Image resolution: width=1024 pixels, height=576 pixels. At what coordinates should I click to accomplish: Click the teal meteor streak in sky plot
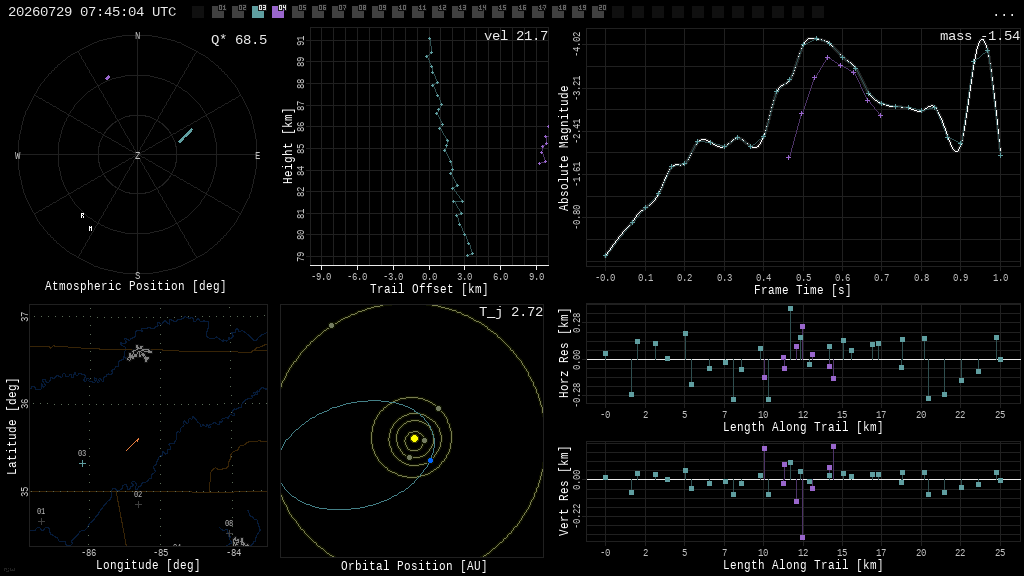point(185,135)
